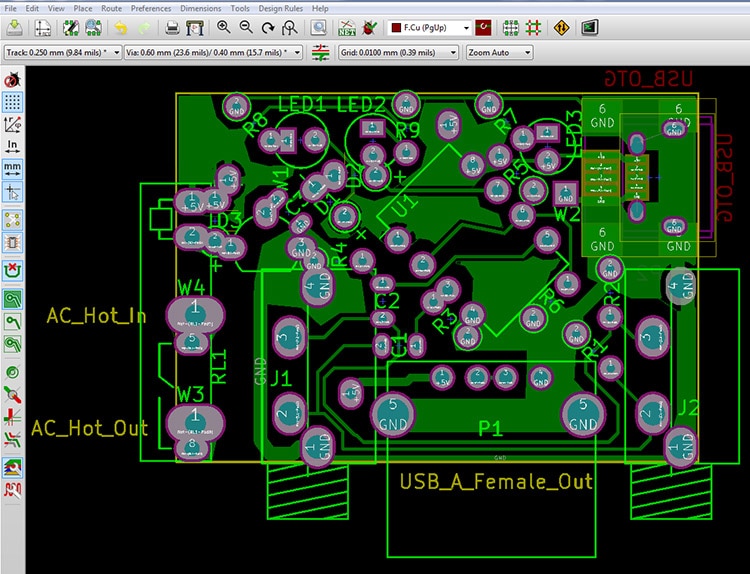Viewport: 750px width, 574px height.
Task: Click the auto track width icon
Action: point(320,51)
